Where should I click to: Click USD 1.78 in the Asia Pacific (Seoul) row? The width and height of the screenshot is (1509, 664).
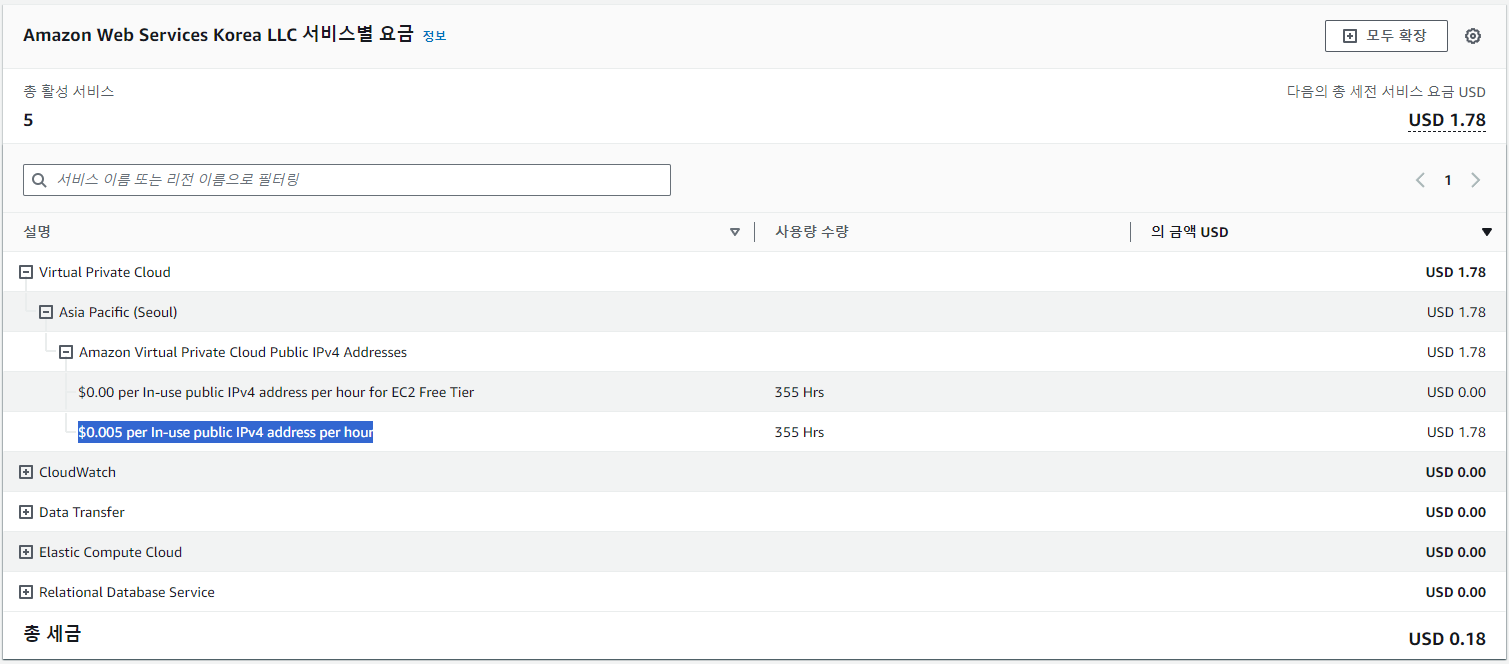coord(1456,312)
